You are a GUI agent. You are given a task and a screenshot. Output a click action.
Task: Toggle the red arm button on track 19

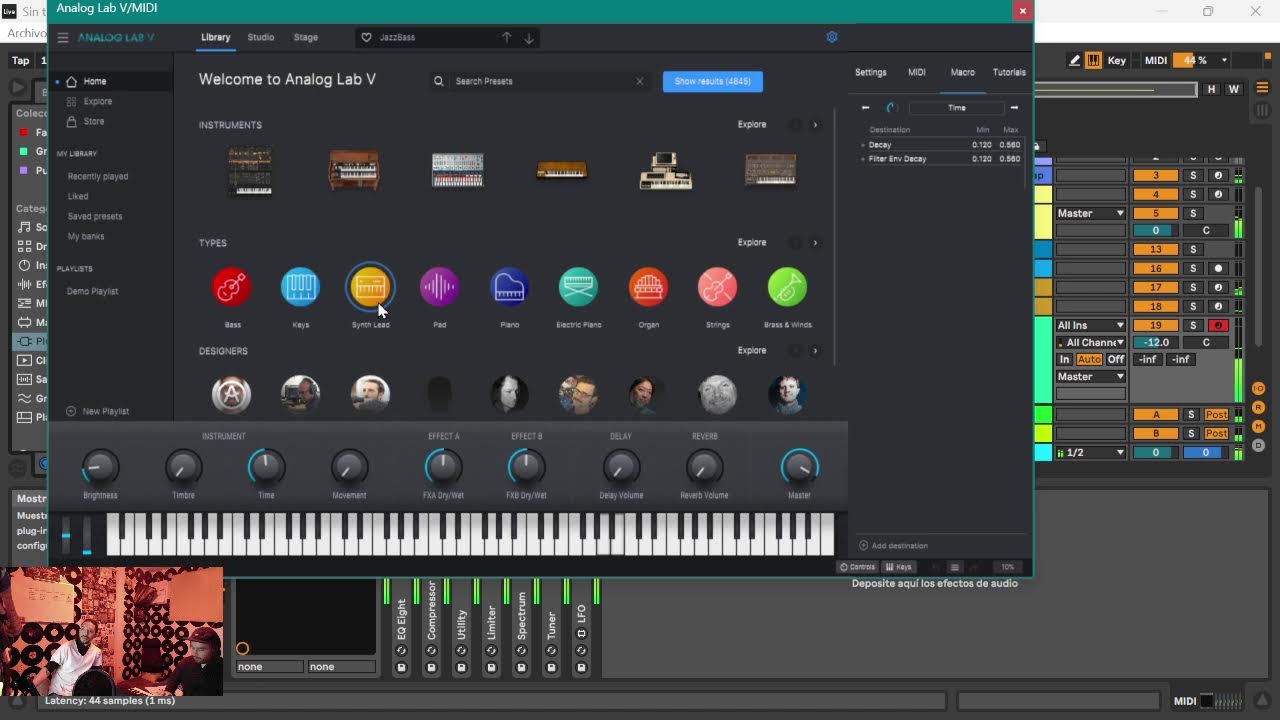1218,325
